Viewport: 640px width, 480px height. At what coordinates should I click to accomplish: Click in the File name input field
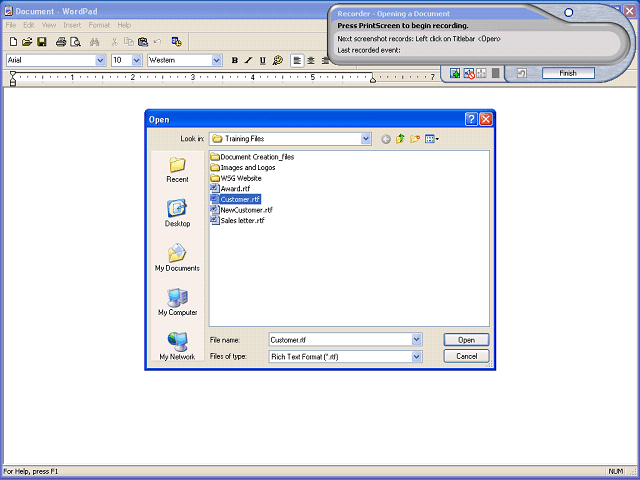340,340
